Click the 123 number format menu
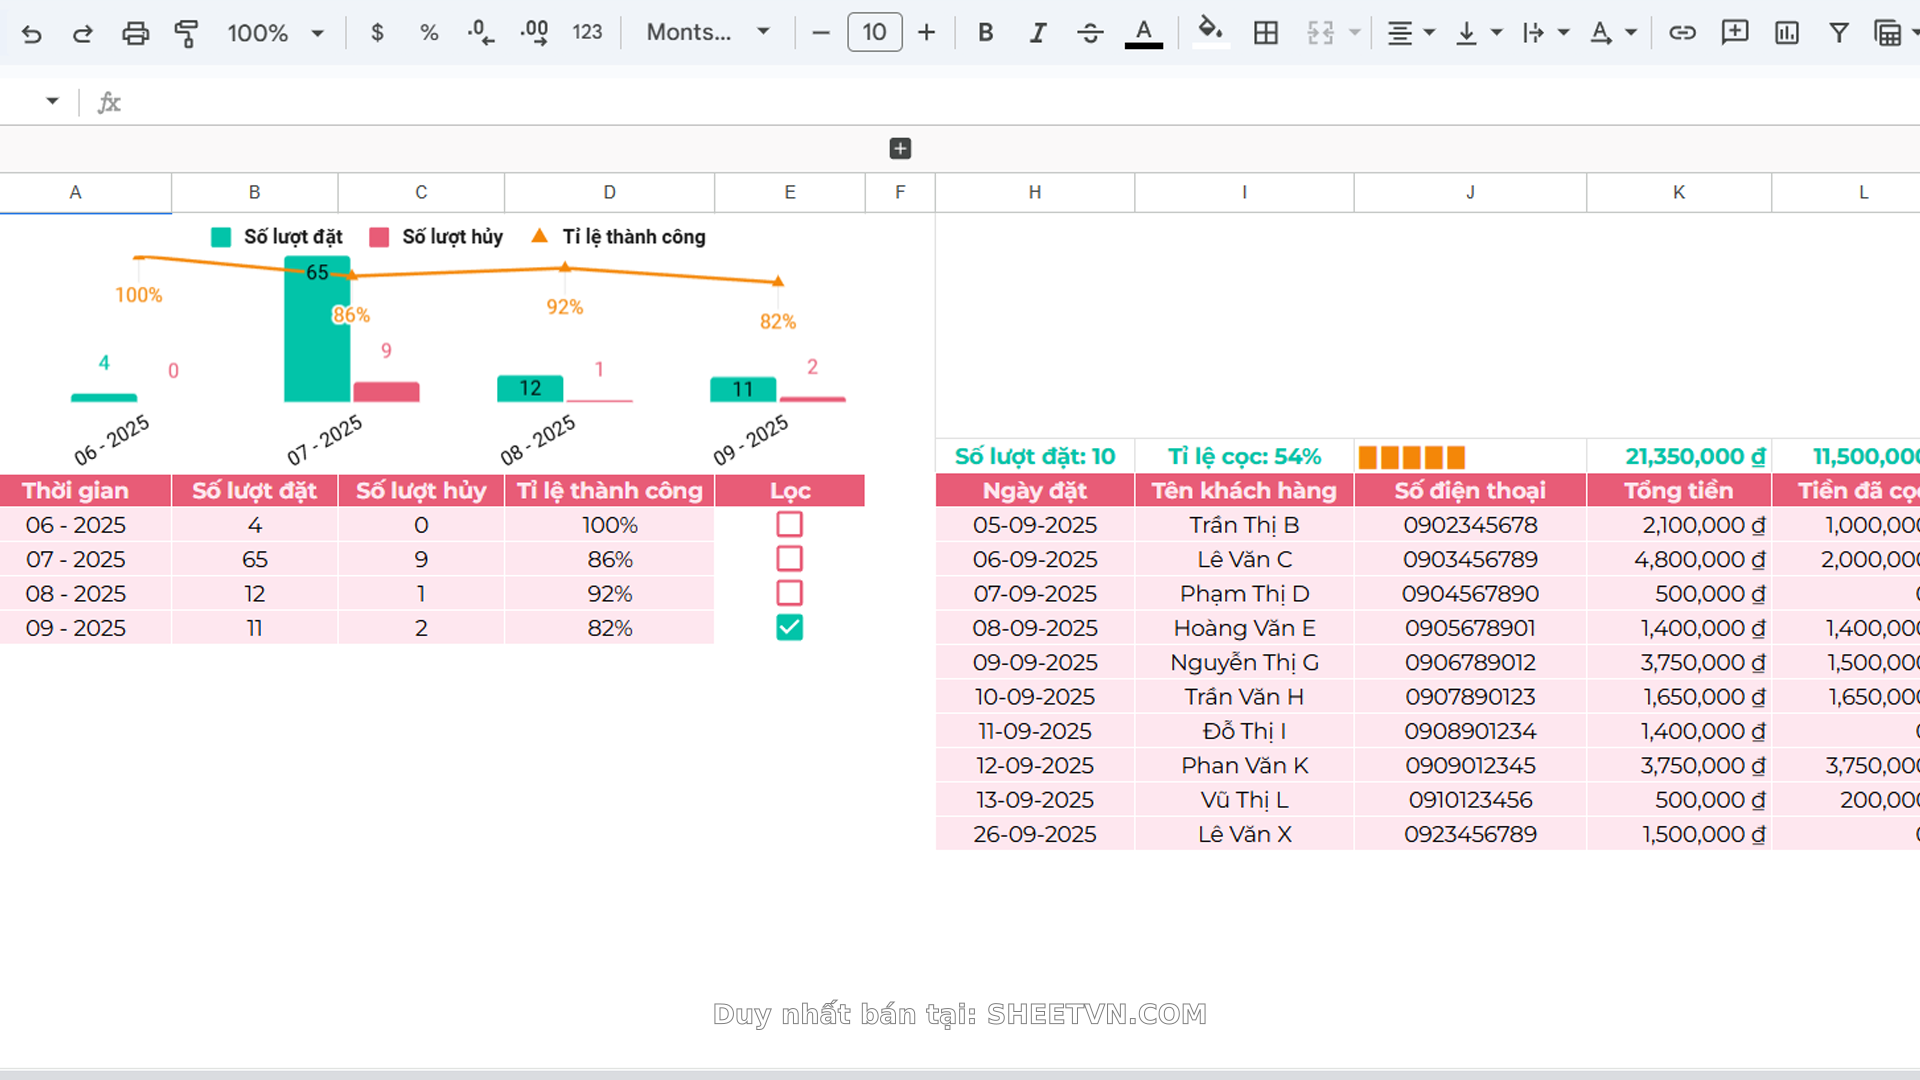This screenshot has width=1920, height=1080. [587, 33]
